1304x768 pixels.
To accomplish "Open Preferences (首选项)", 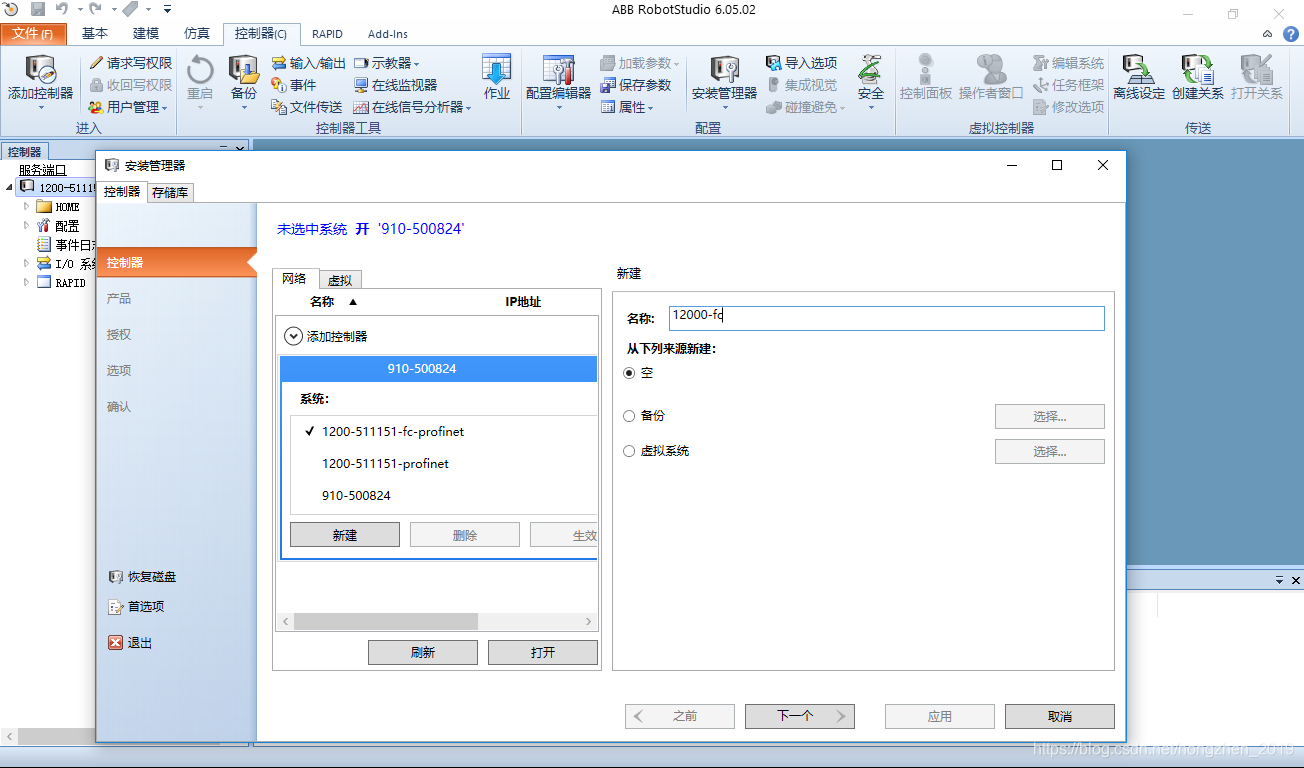I will (136, 606).
